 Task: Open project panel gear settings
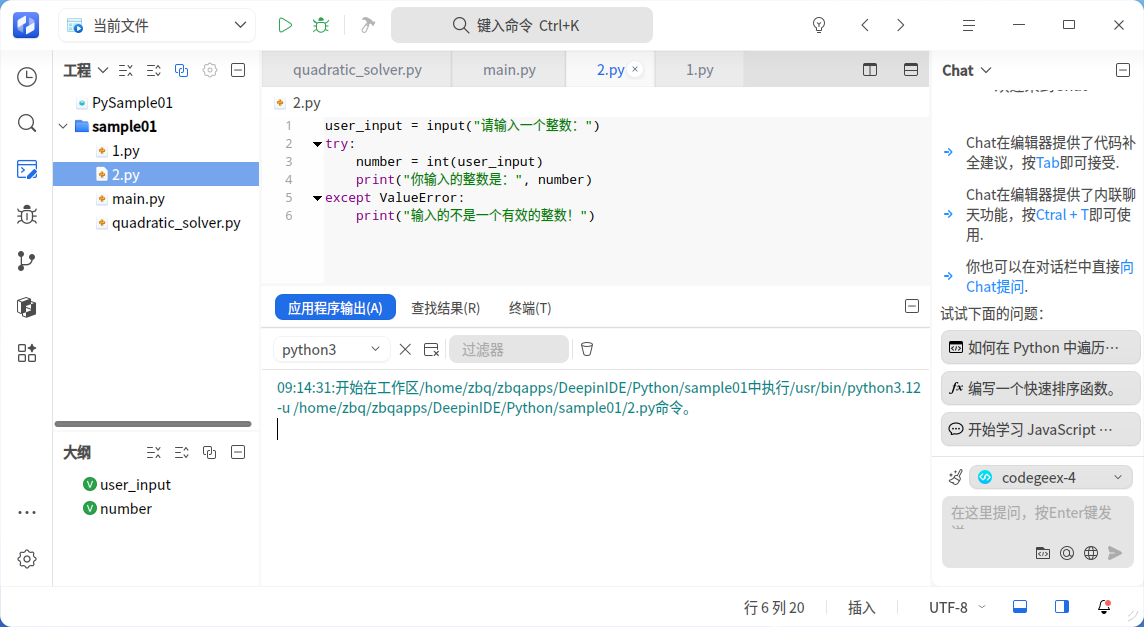[210, 70]
